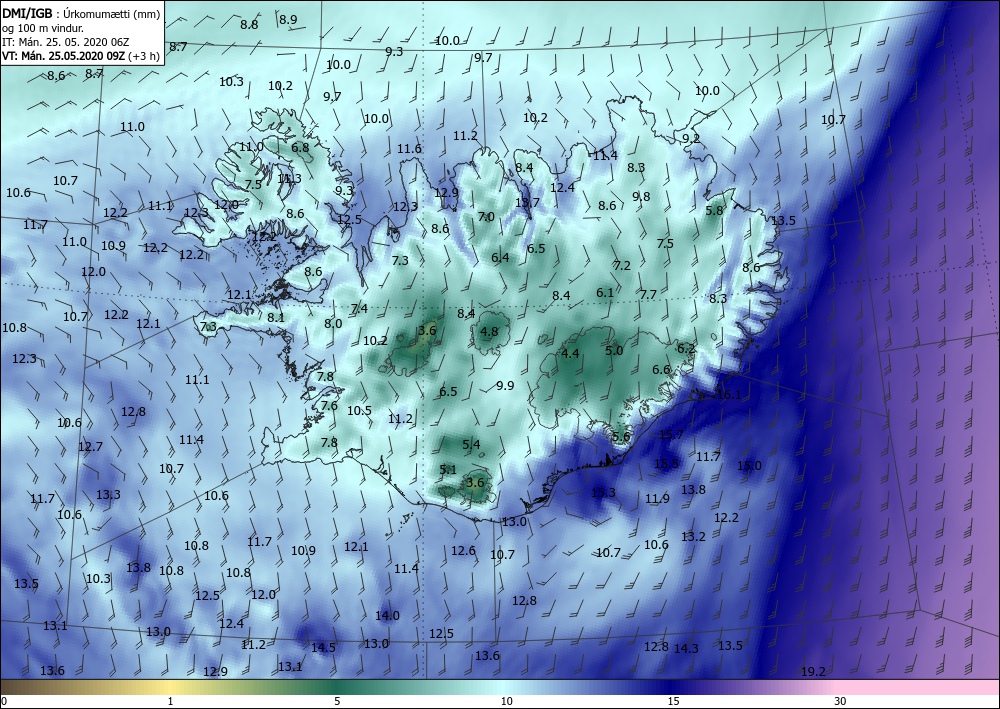
Task: Click the 5 label on the color scale
Action: (x=337, y=701)
